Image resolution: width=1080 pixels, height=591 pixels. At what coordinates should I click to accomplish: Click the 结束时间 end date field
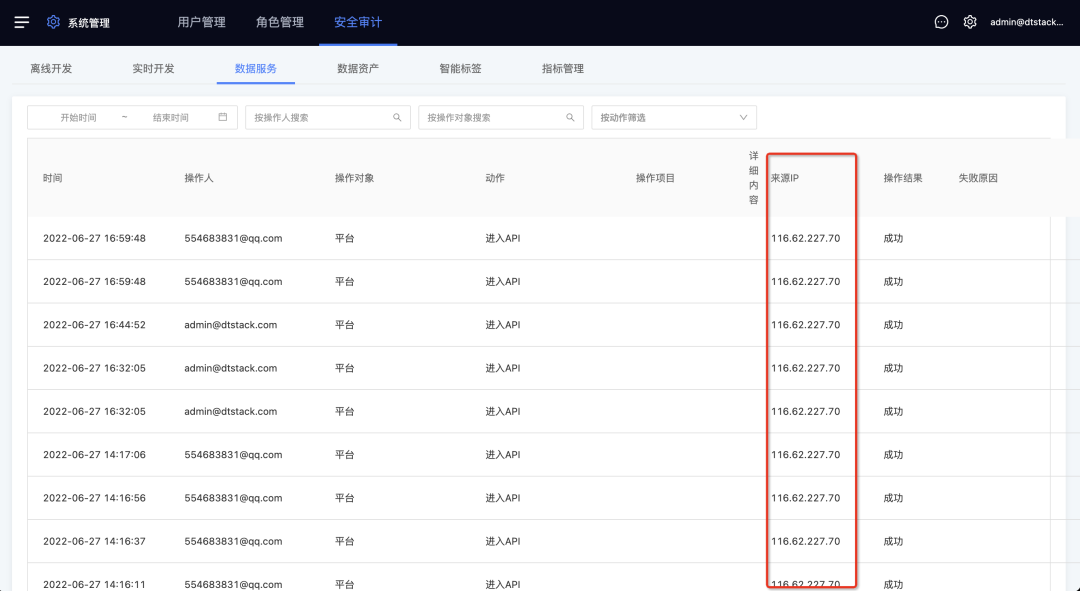(x=170, y=117)
